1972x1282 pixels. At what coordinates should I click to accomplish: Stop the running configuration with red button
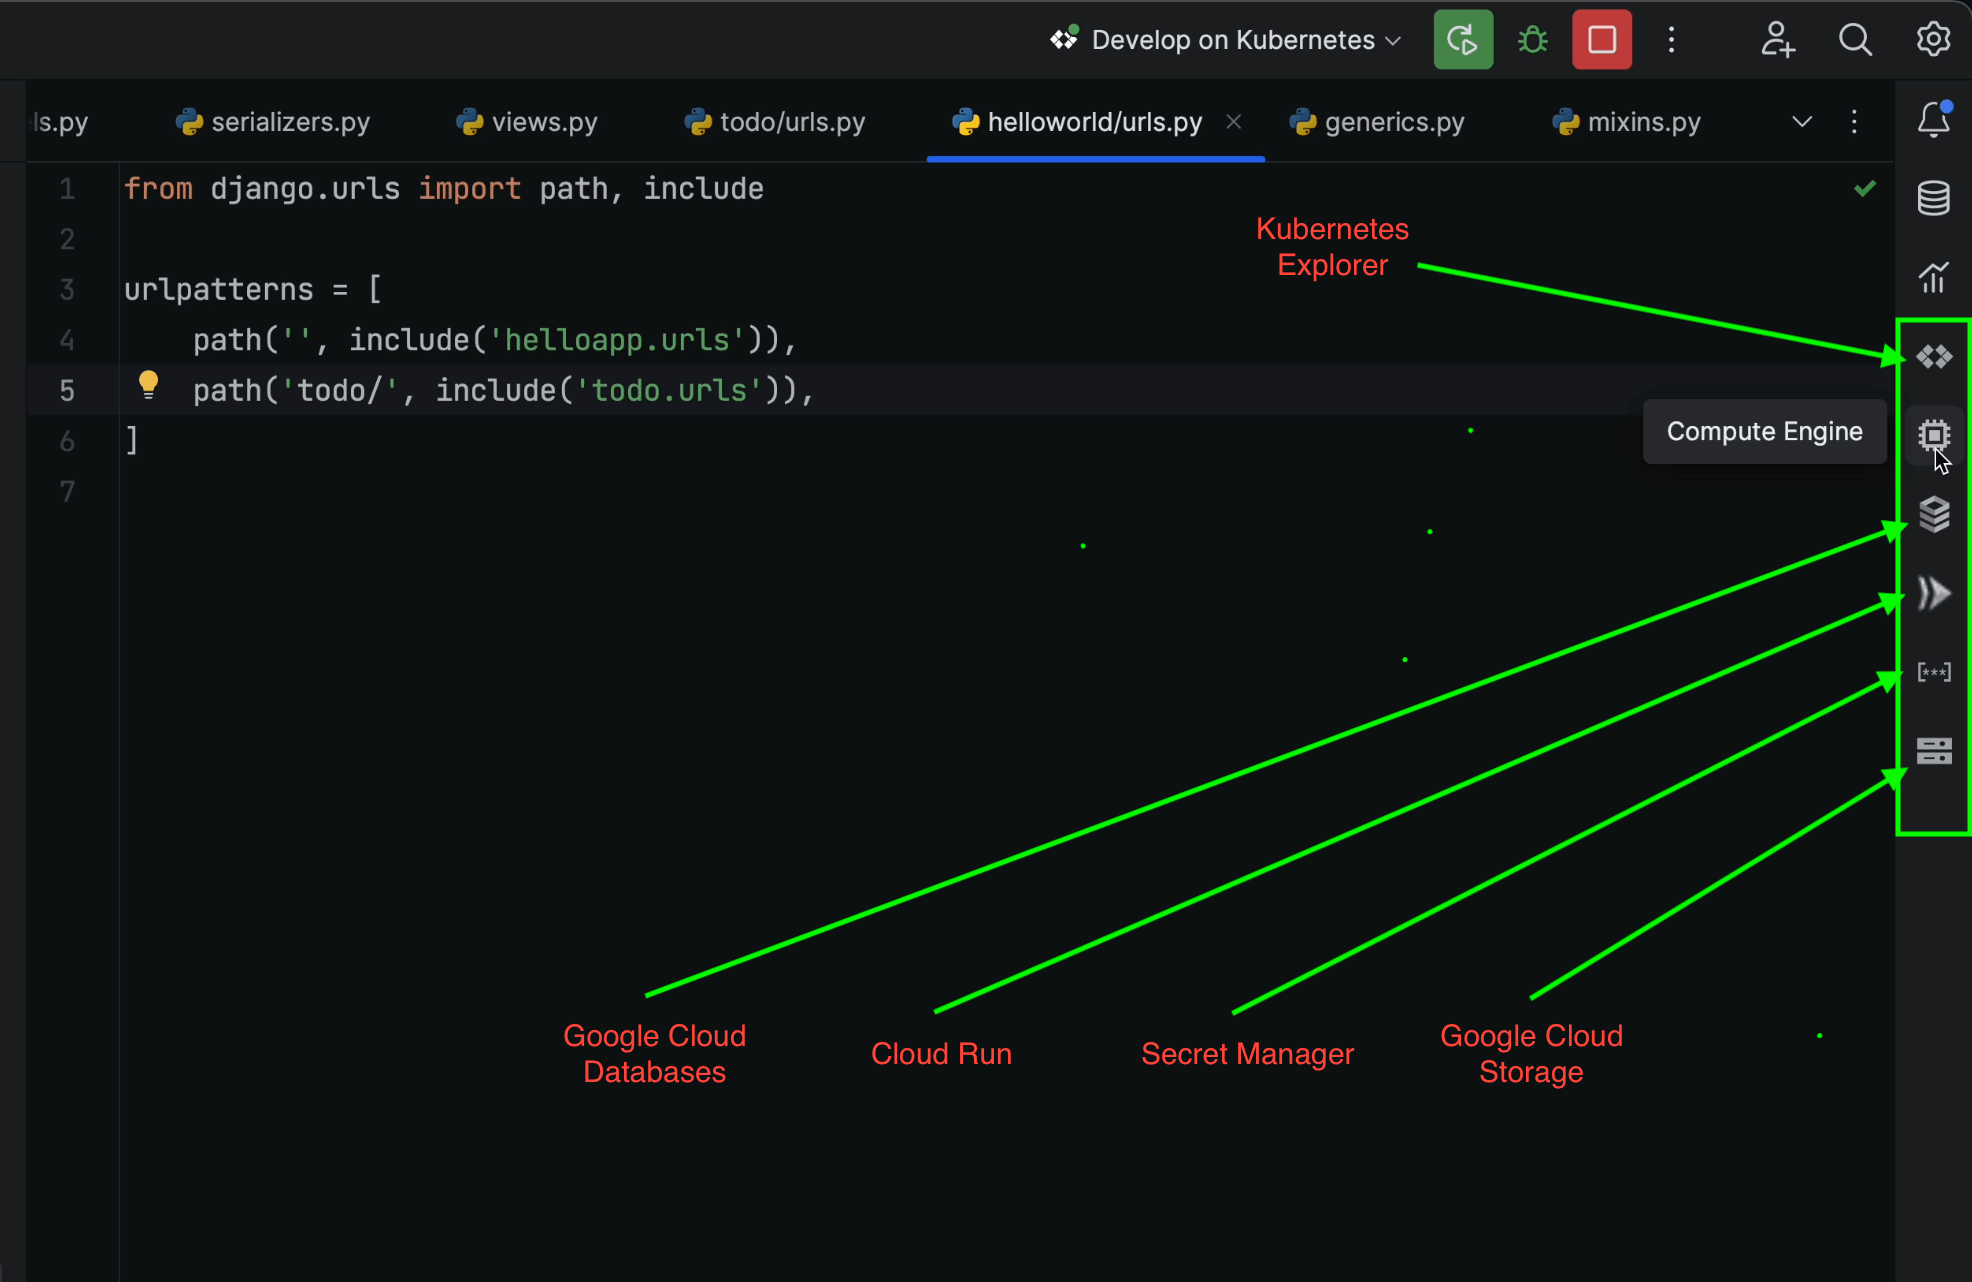click(x=1601, y=40)
